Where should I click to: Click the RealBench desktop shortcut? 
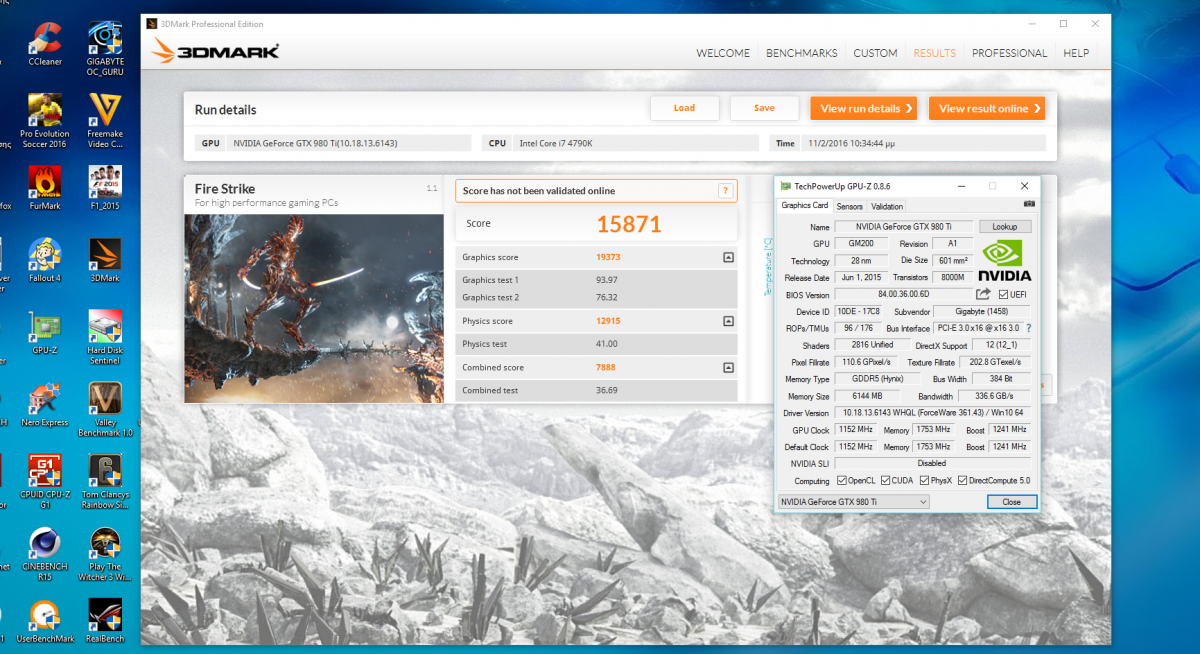pos(105,621)
